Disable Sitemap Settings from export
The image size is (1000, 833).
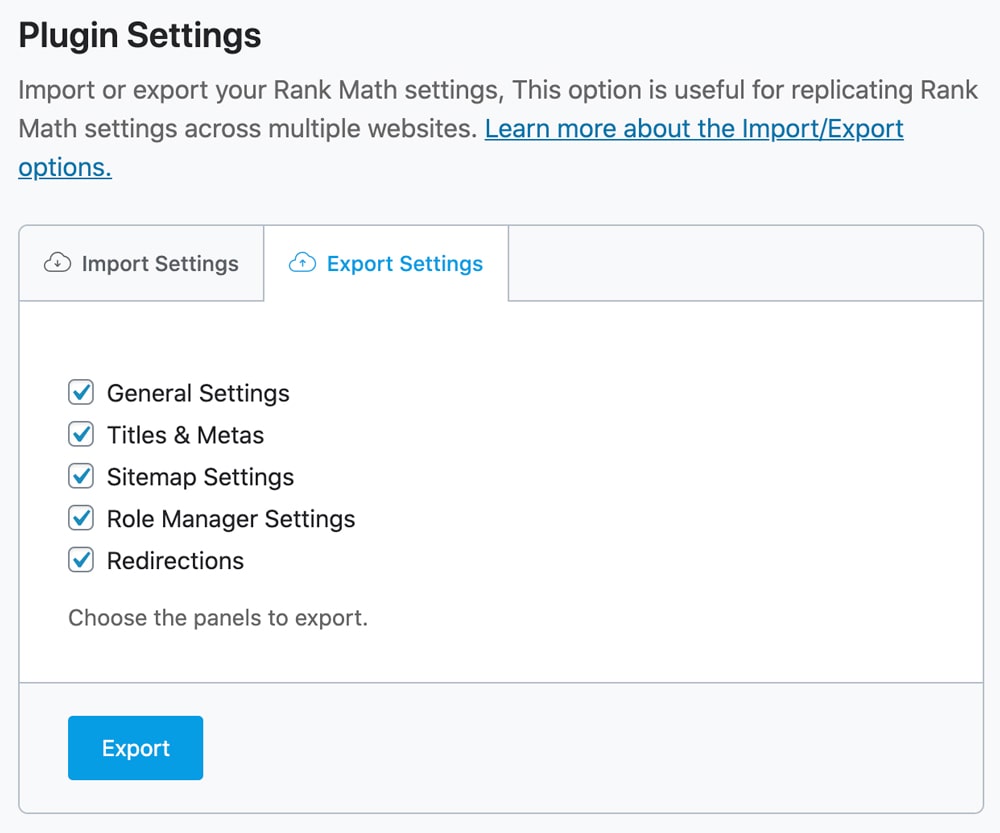(82, 476)
